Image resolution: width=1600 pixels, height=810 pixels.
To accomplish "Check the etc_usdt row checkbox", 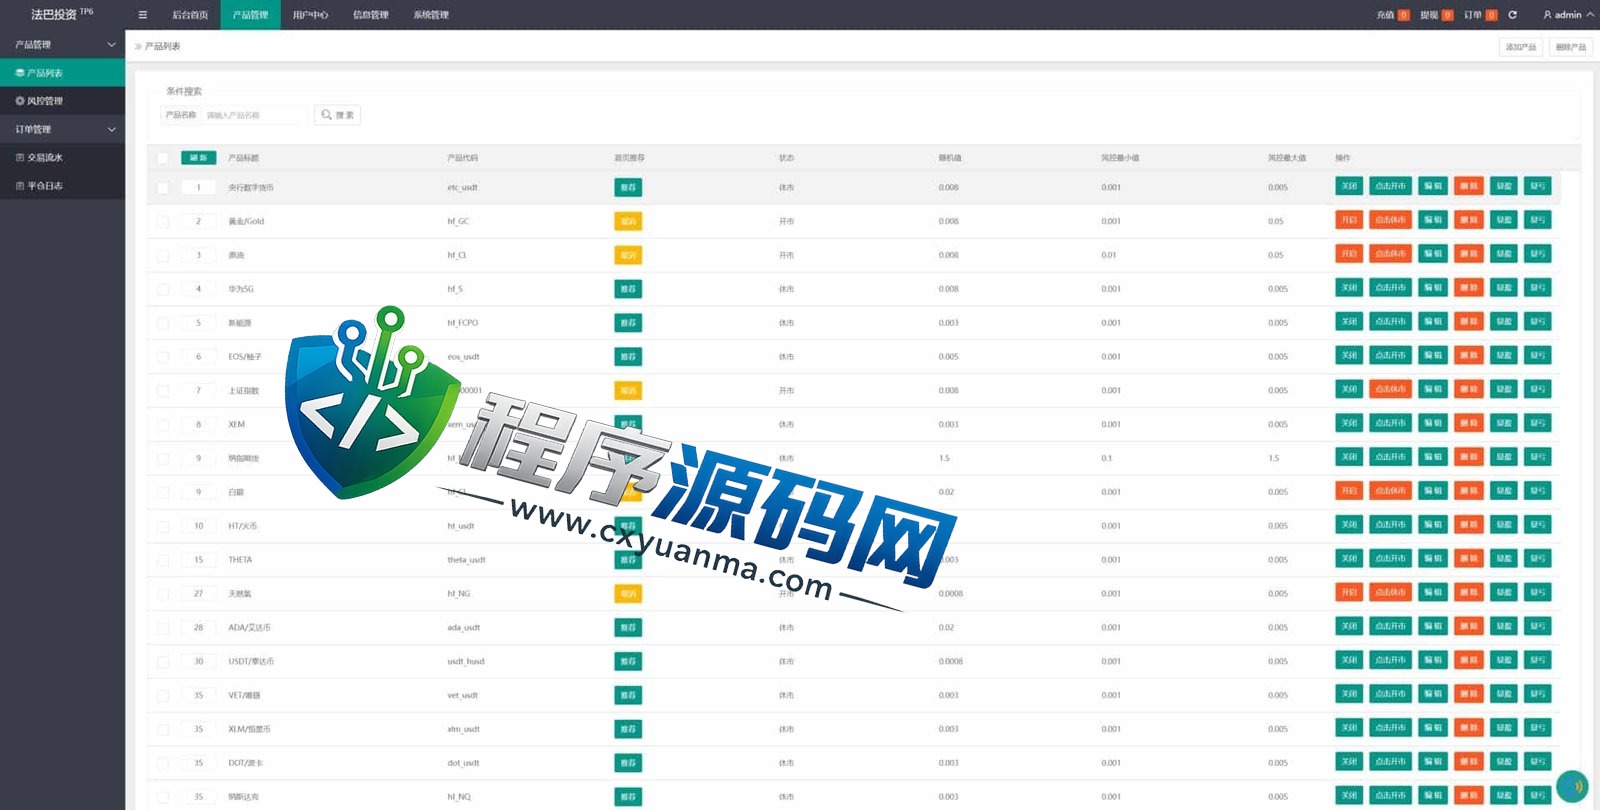I will click(x=163, y=188).
